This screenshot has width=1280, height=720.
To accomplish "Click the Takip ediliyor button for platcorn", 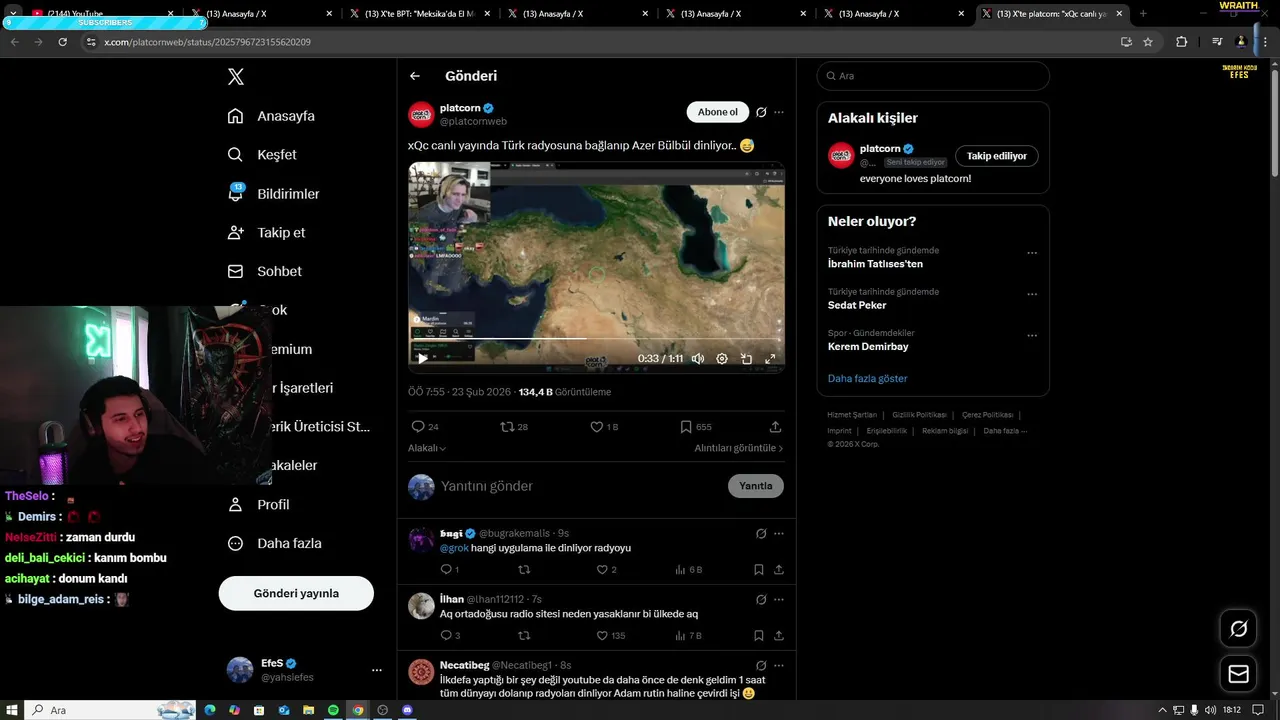I will pos(997,156).
